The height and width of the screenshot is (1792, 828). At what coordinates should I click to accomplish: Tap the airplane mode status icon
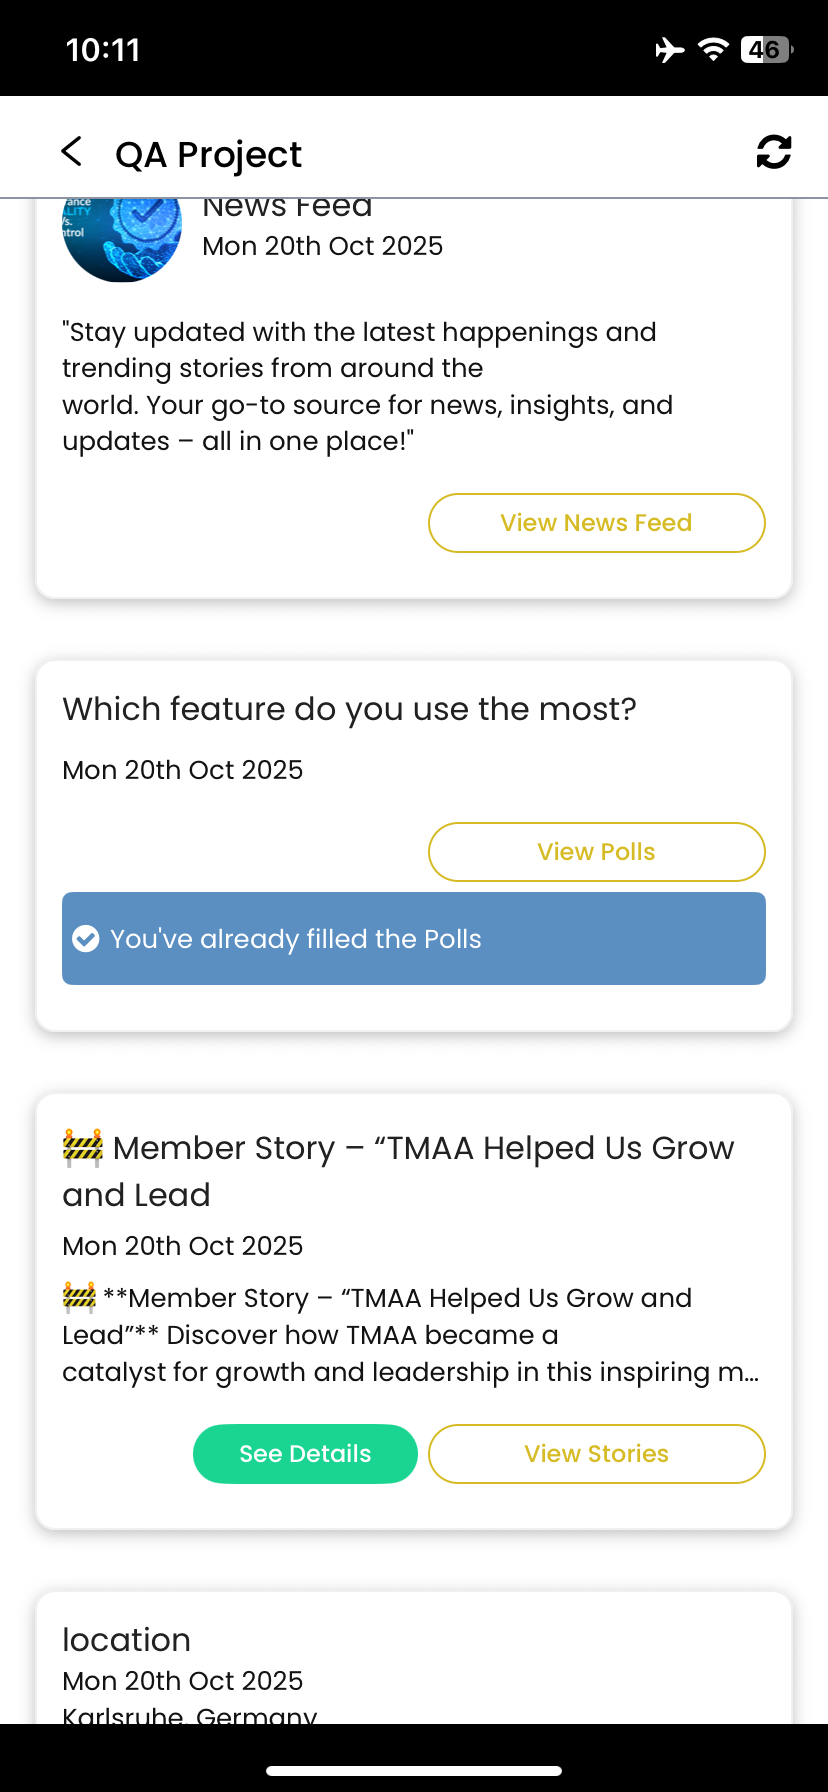[x=670, y=49]
